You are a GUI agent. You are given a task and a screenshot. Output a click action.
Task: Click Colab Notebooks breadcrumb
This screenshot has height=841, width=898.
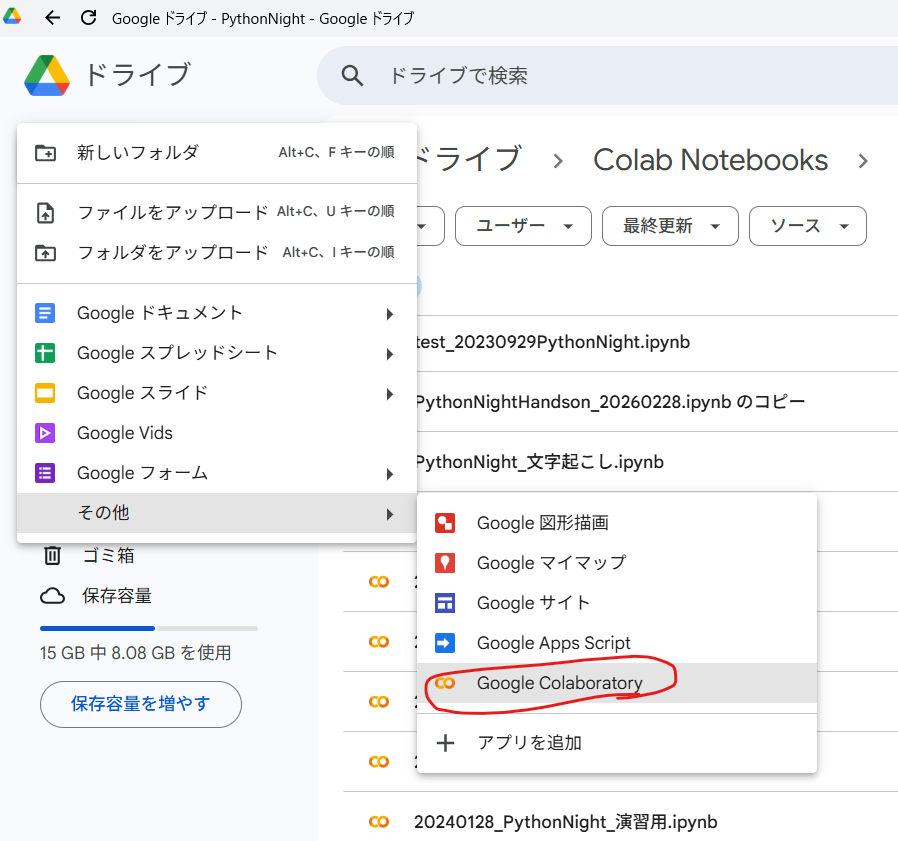pos(710,160)
